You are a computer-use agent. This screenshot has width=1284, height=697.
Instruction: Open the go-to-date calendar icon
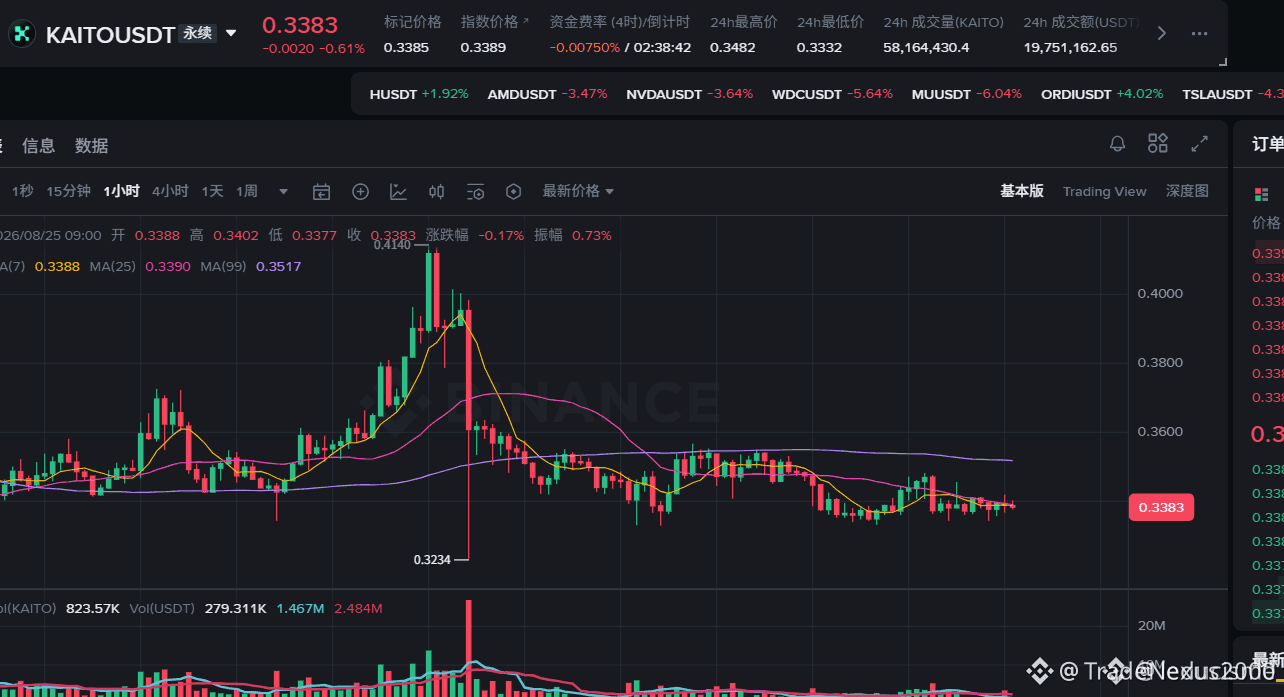(321, 192)
